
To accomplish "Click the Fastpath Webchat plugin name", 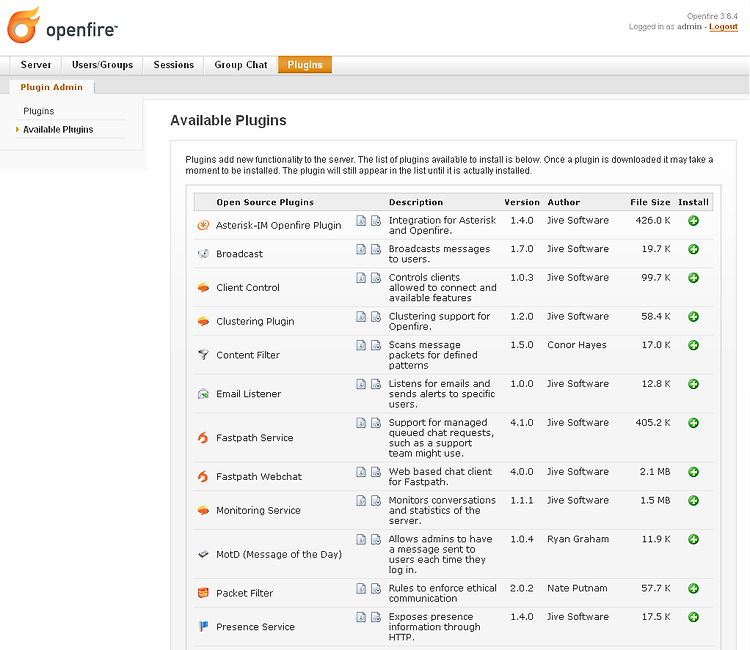I will pyautogui.click(x=259, y=476).
